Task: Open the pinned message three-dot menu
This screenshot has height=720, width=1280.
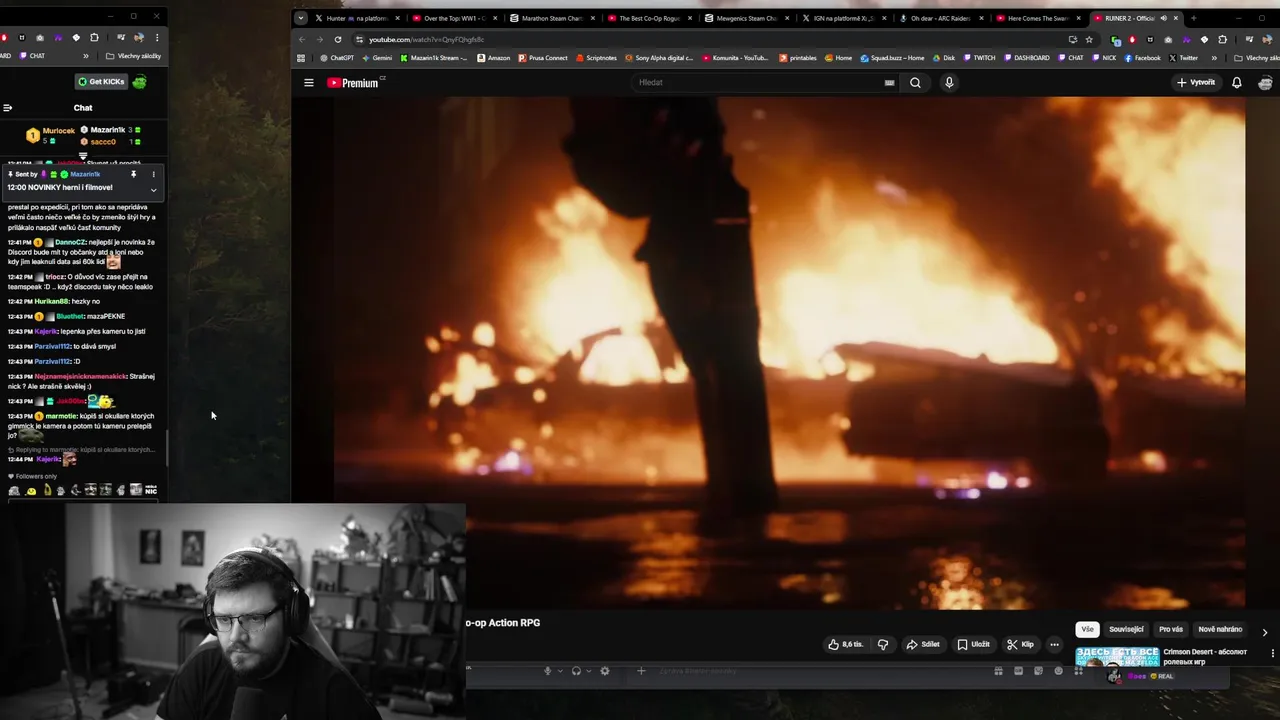Action: [153, 174]
